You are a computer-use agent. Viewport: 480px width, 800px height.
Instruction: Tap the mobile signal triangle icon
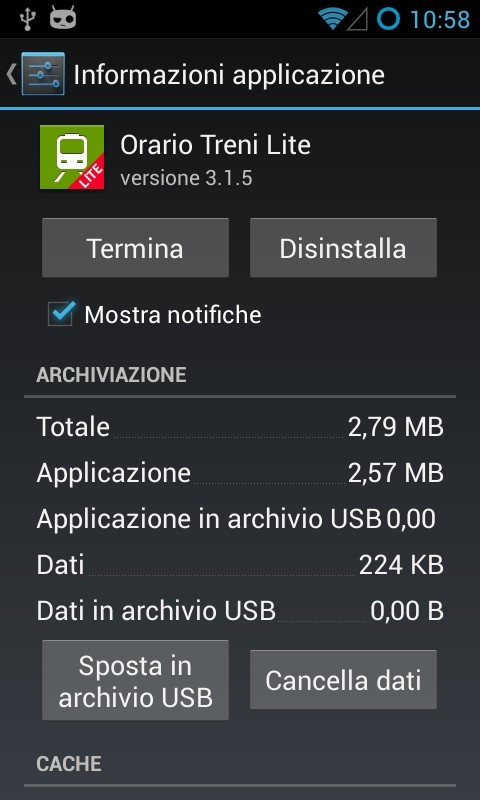coord(358,19)
